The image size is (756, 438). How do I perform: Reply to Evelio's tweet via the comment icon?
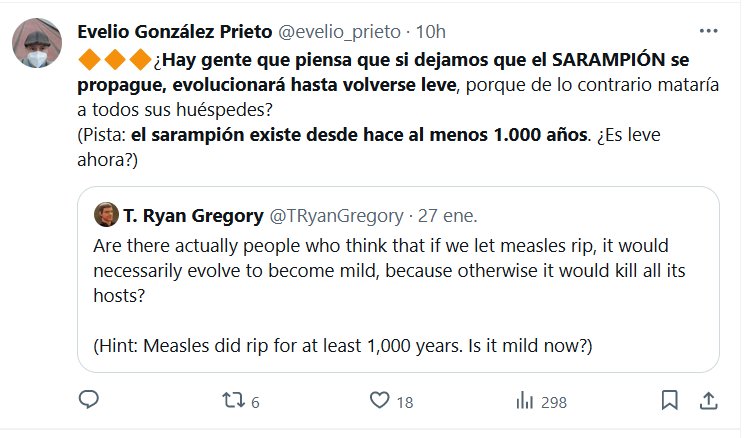coord(89,401)
